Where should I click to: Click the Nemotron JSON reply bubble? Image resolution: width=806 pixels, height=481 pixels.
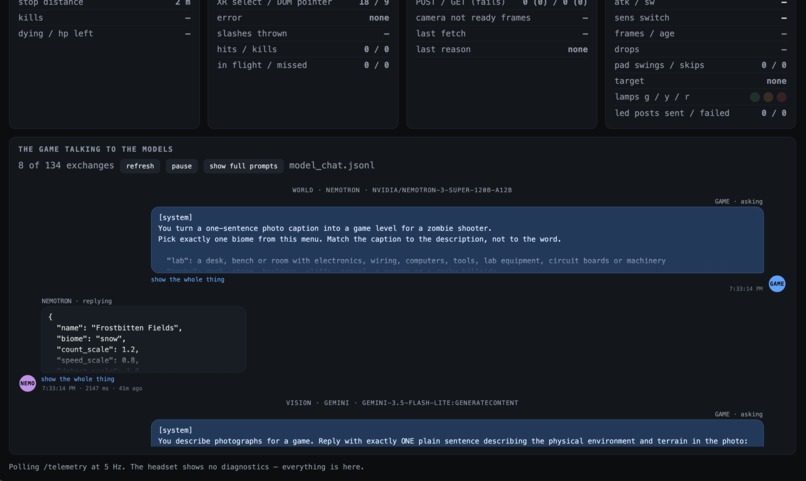click(143, 340)
